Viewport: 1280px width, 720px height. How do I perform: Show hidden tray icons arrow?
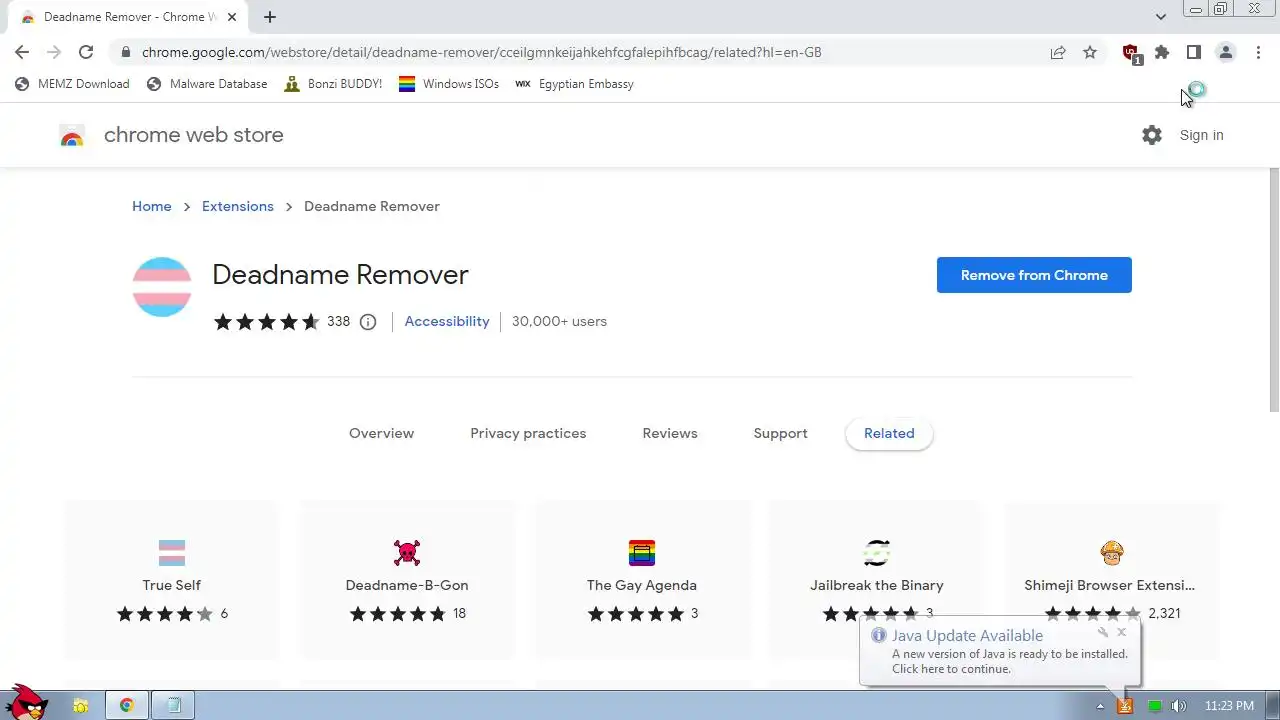click(x=1100, y=706)
